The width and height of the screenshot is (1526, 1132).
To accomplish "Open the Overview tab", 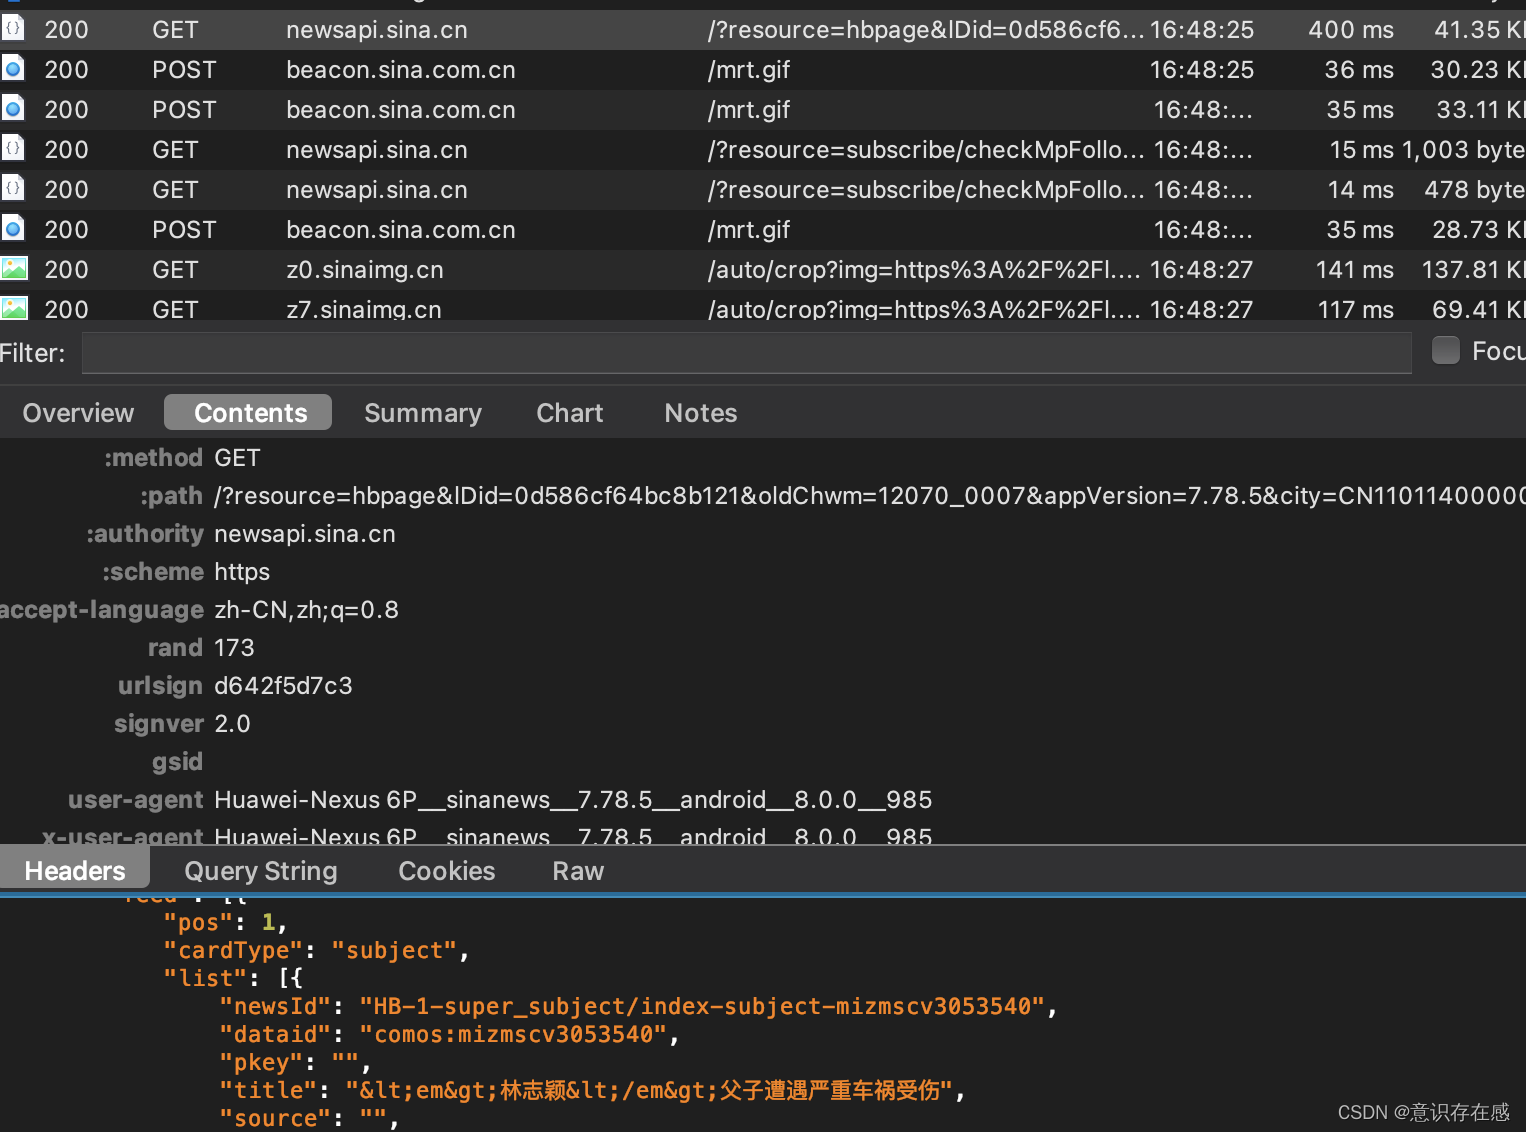I will coord(78,413).
